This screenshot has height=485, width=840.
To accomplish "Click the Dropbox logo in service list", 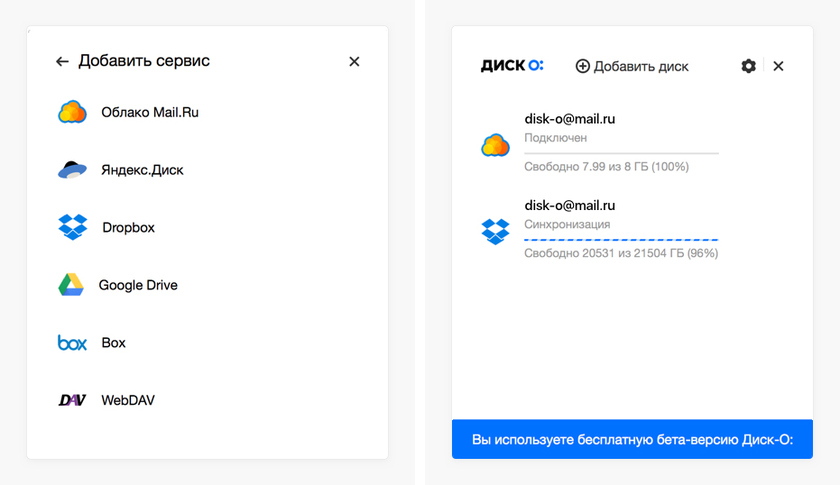I will 73,227.
